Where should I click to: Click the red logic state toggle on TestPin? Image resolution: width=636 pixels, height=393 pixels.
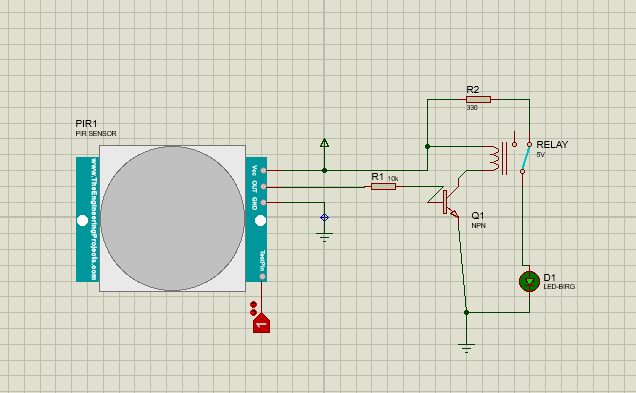tap(262, 323)
